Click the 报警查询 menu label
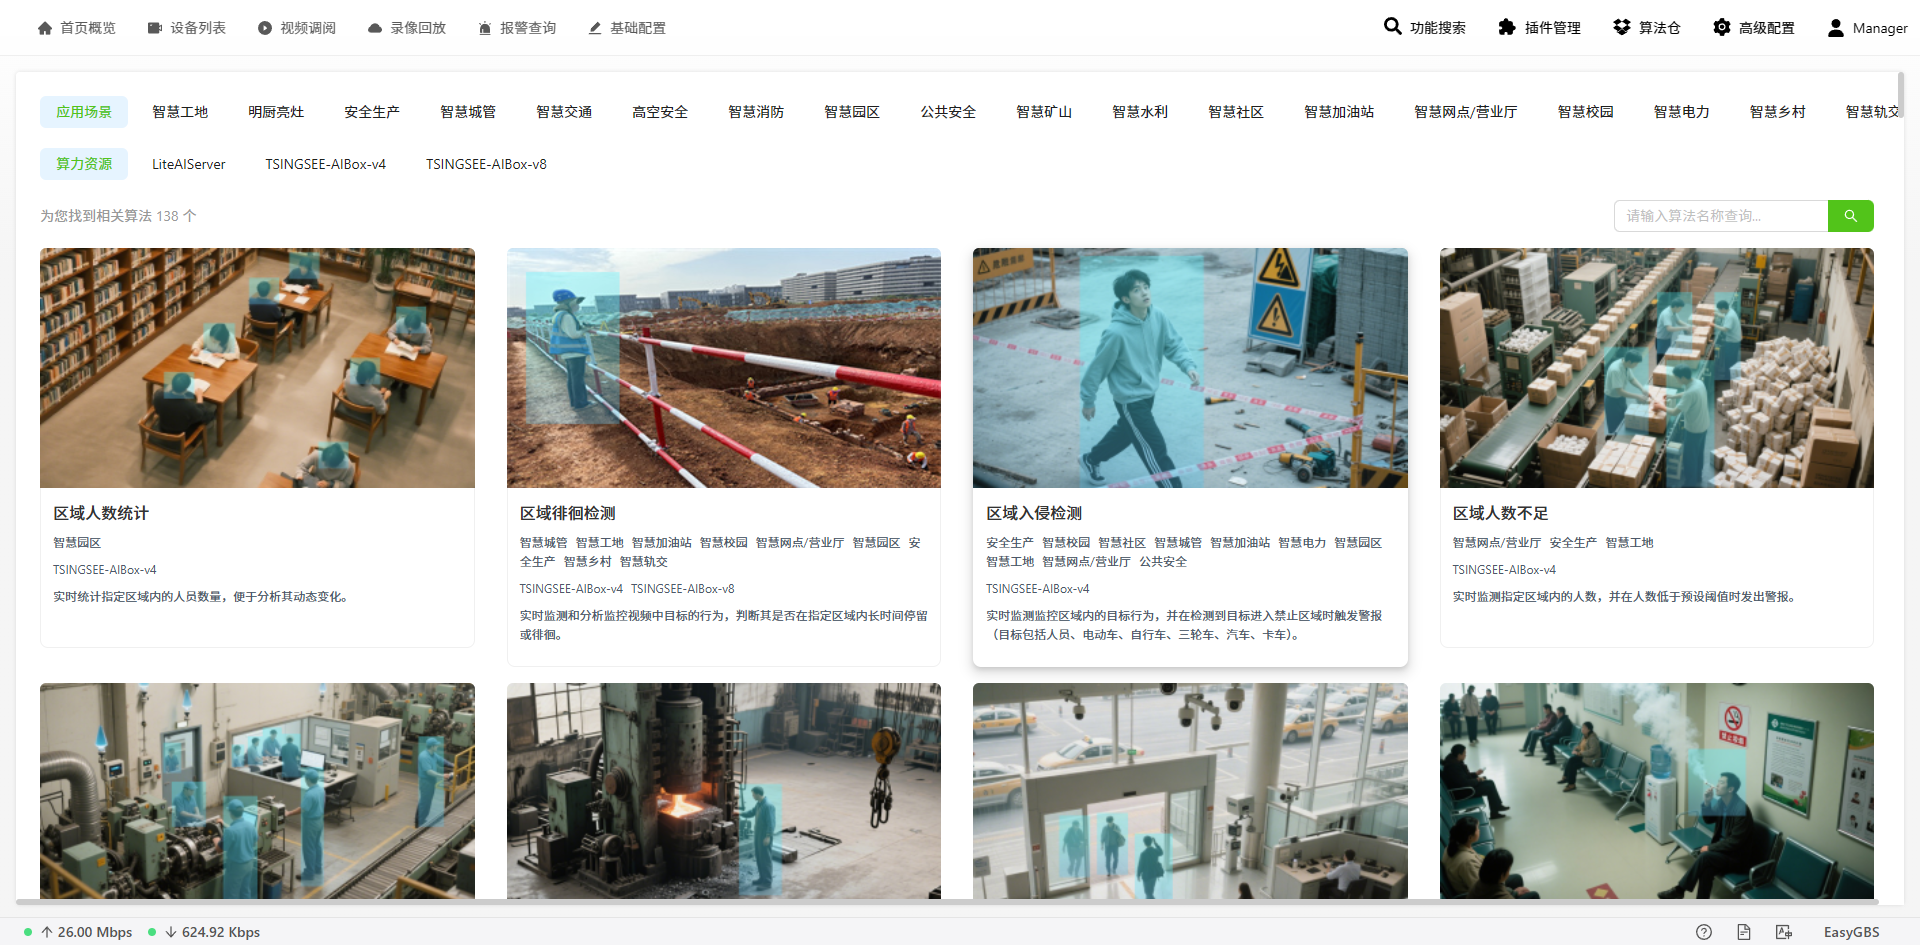Image resolution: width=1920 pixels, height=945 pixels. (x=528, y=28)
